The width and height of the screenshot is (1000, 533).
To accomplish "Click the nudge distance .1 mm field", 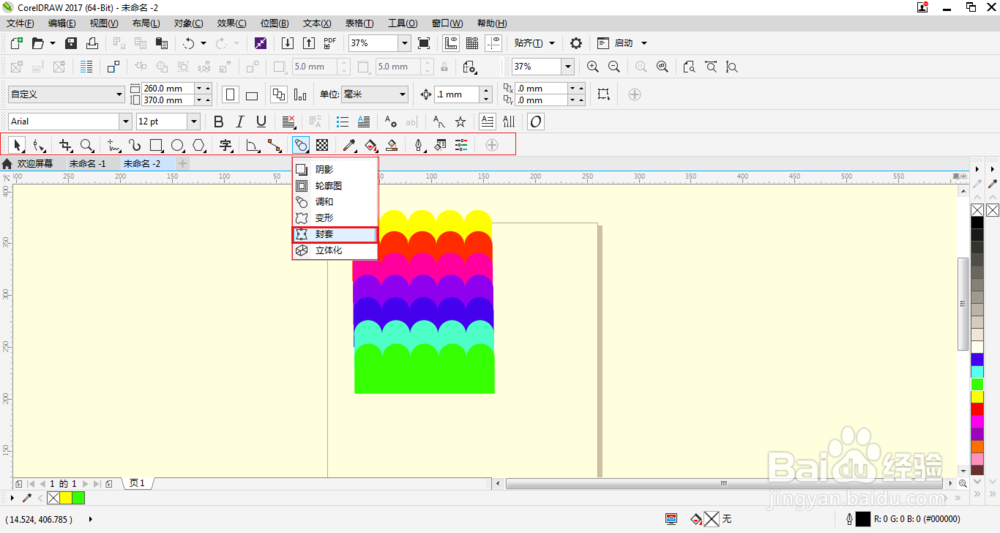I will tap(457, 94).
